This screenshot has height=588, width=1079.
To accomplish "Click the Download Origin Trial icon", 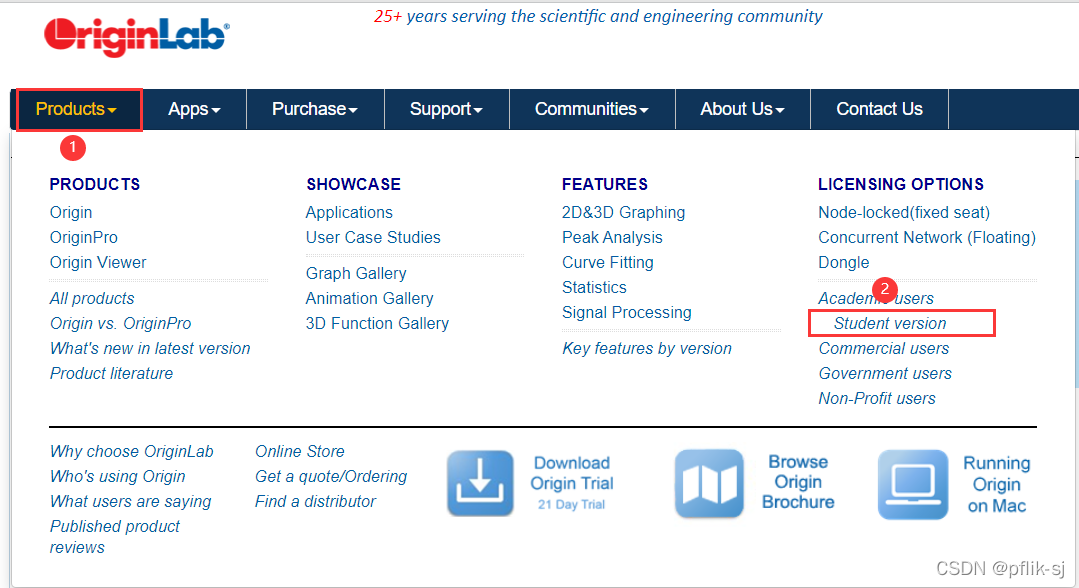I will click(480, 483).
